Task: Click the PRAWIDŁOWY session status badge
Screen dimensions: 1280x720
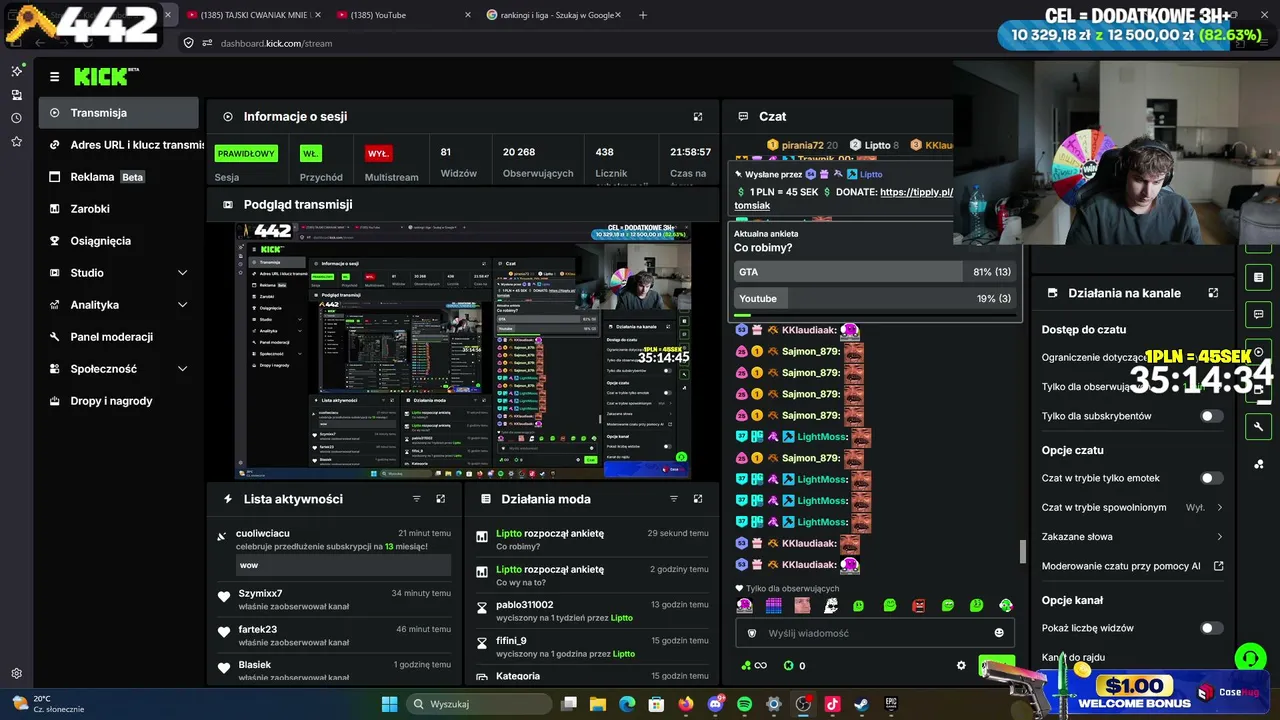Action: pos(246,154)
